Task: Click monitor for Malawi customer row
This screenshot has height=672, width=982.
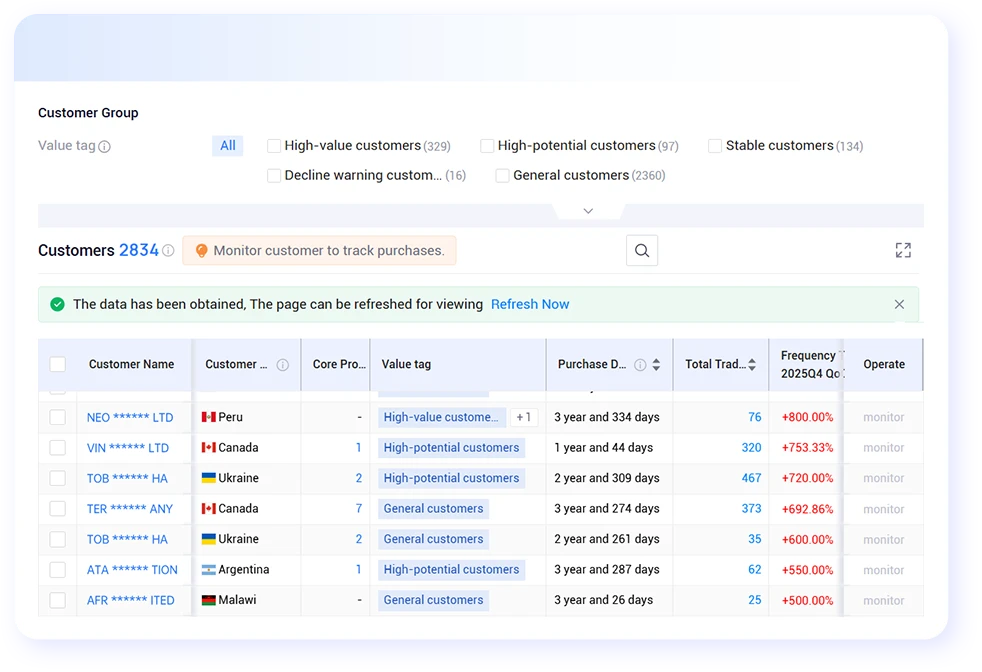Action: (884, 601)
